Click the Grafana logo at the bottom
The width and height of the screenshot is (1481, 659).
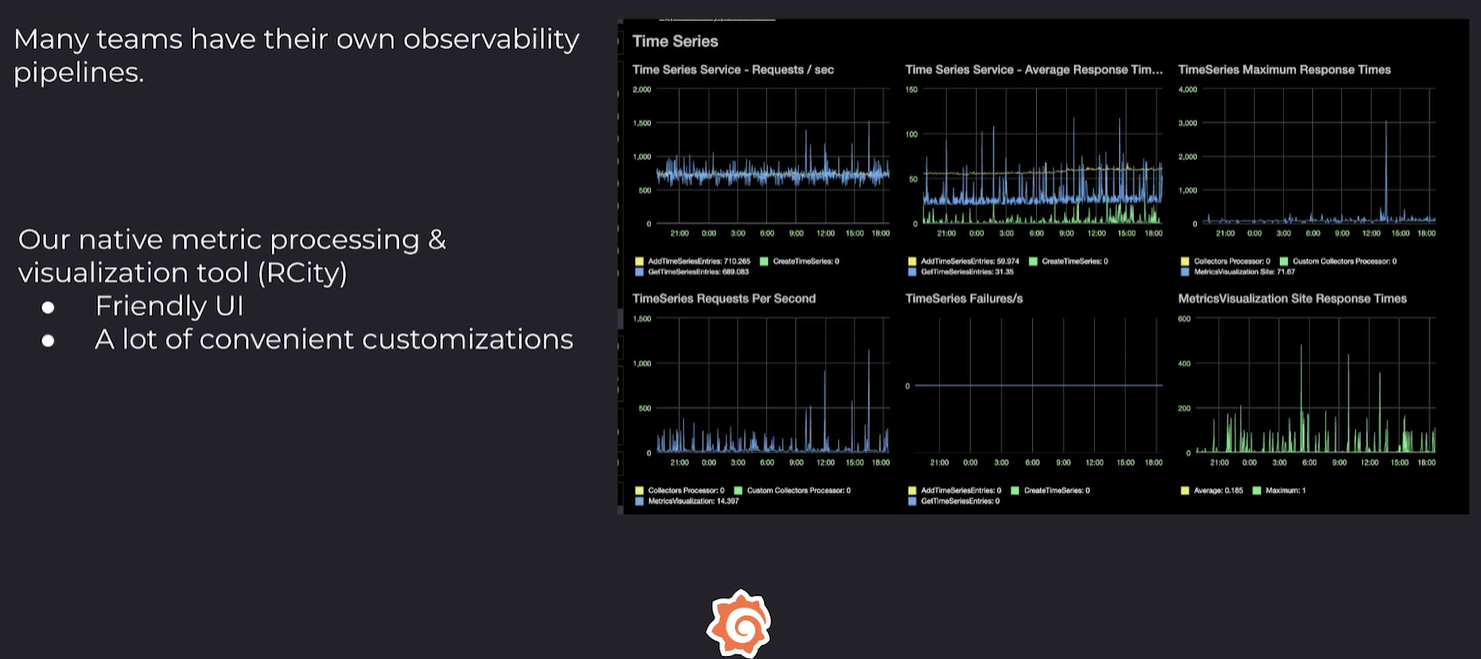(x=739, y=623)
